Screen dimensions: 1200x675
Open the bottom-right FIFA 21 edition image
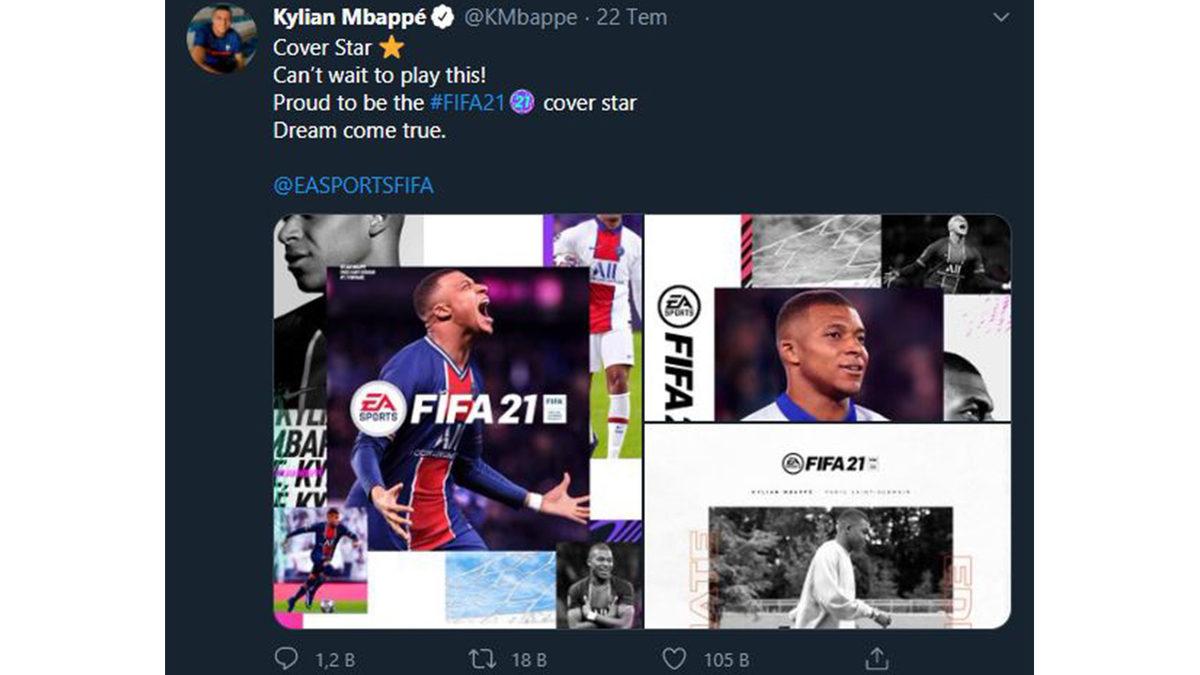click(827, 527)
